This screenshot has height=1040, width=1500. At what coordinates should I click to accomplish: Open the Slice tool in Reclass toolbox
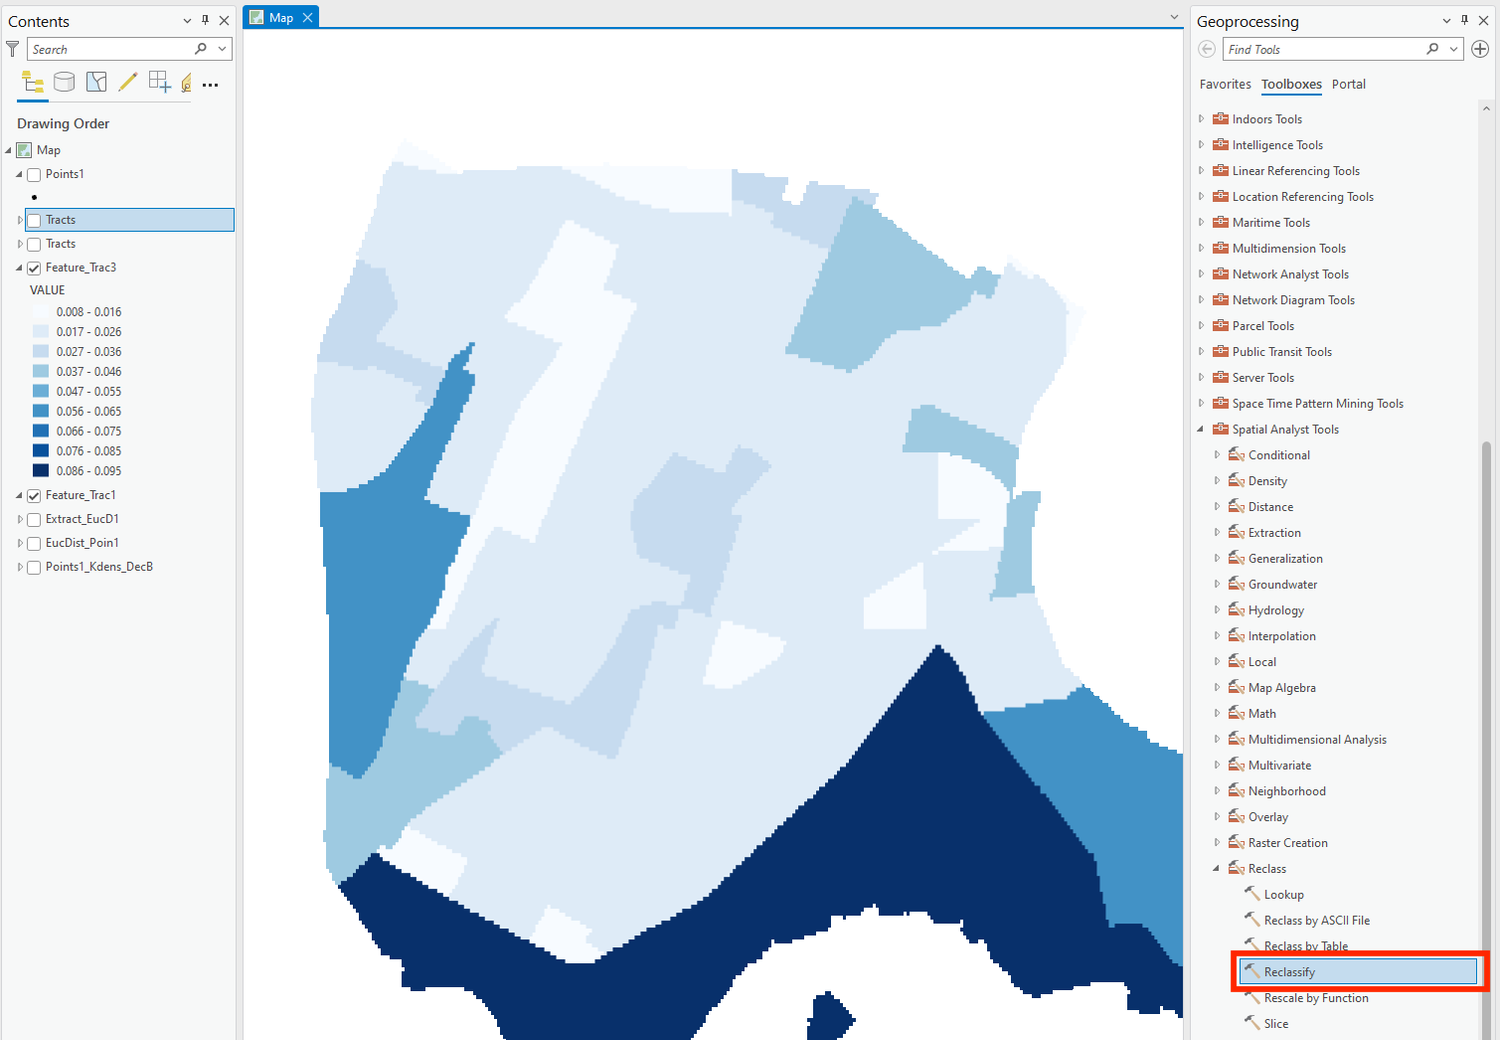pos(1276,1023)
